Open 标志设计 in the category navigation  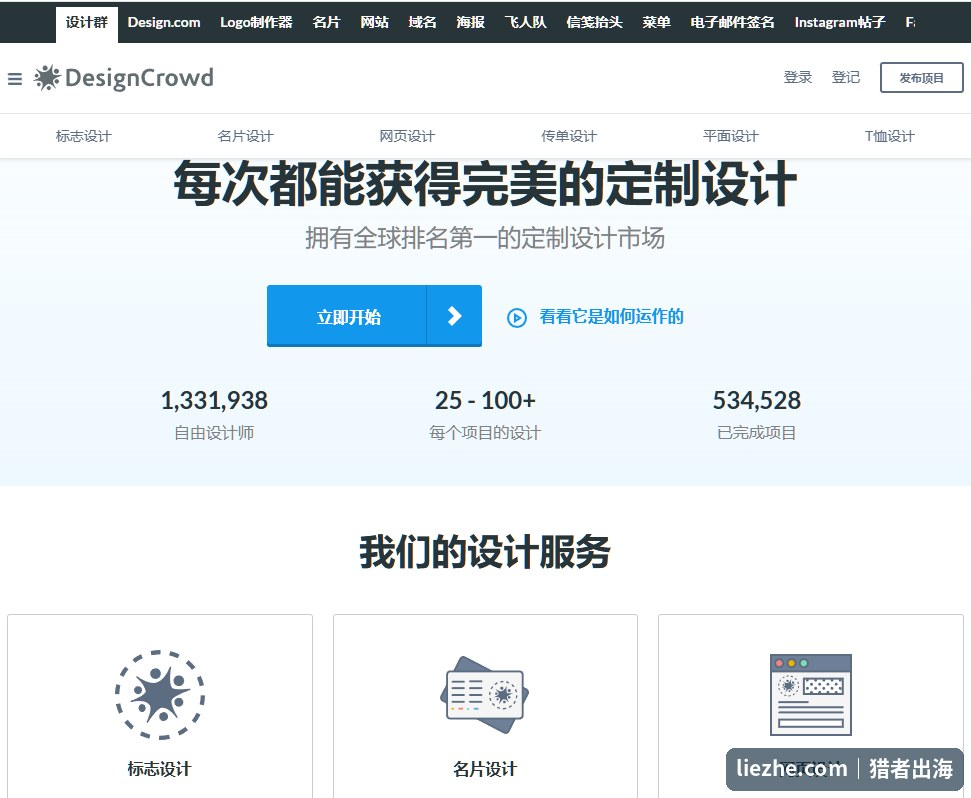click(84, 136)
